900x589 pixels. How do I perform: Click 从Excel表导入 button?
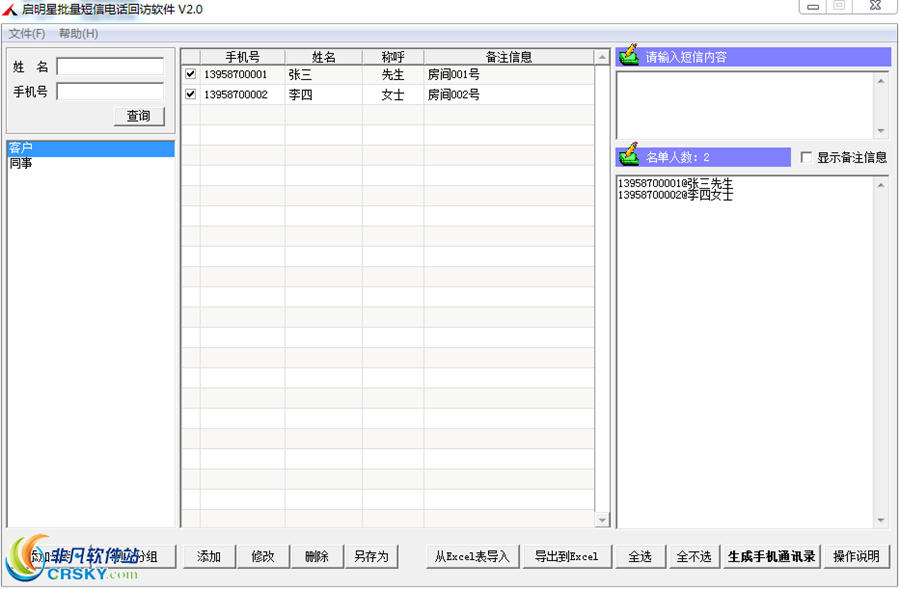tap(472, 556)
